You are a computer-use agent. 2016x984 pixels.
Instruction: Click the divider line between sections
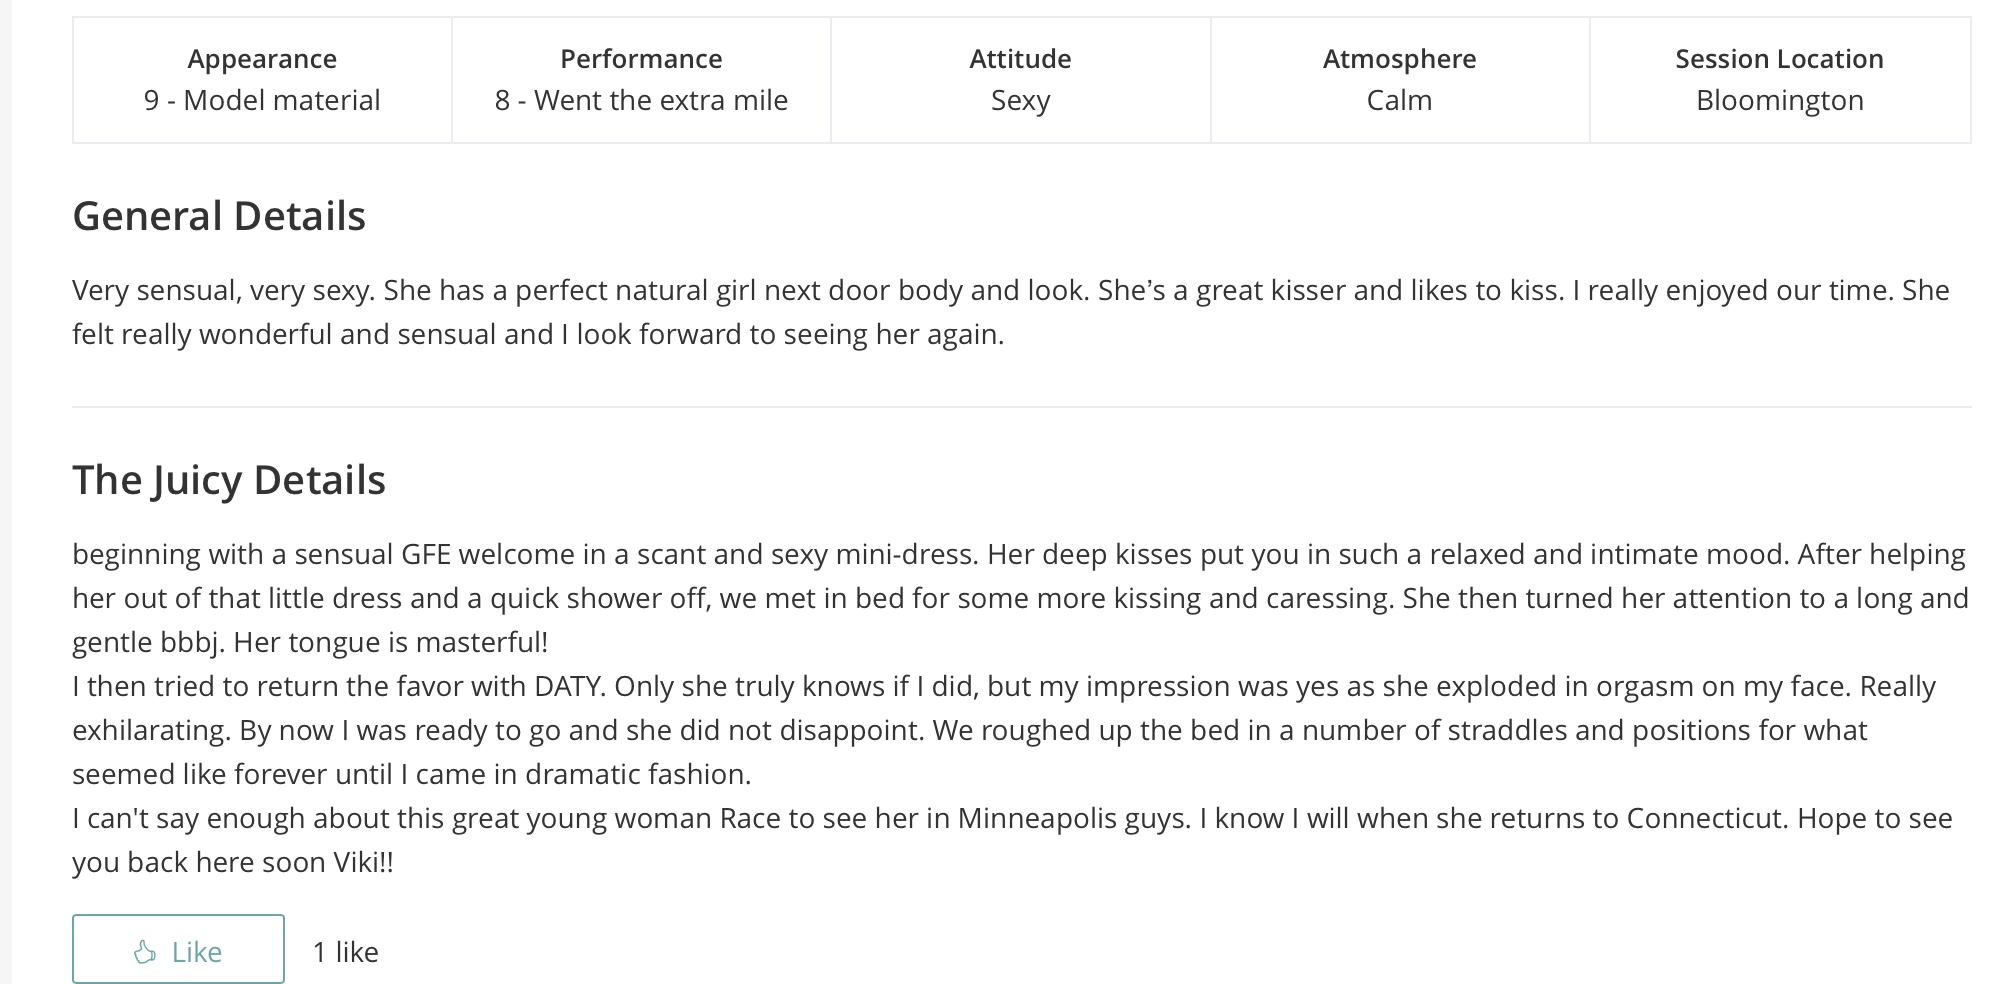tap(1020, 407)
